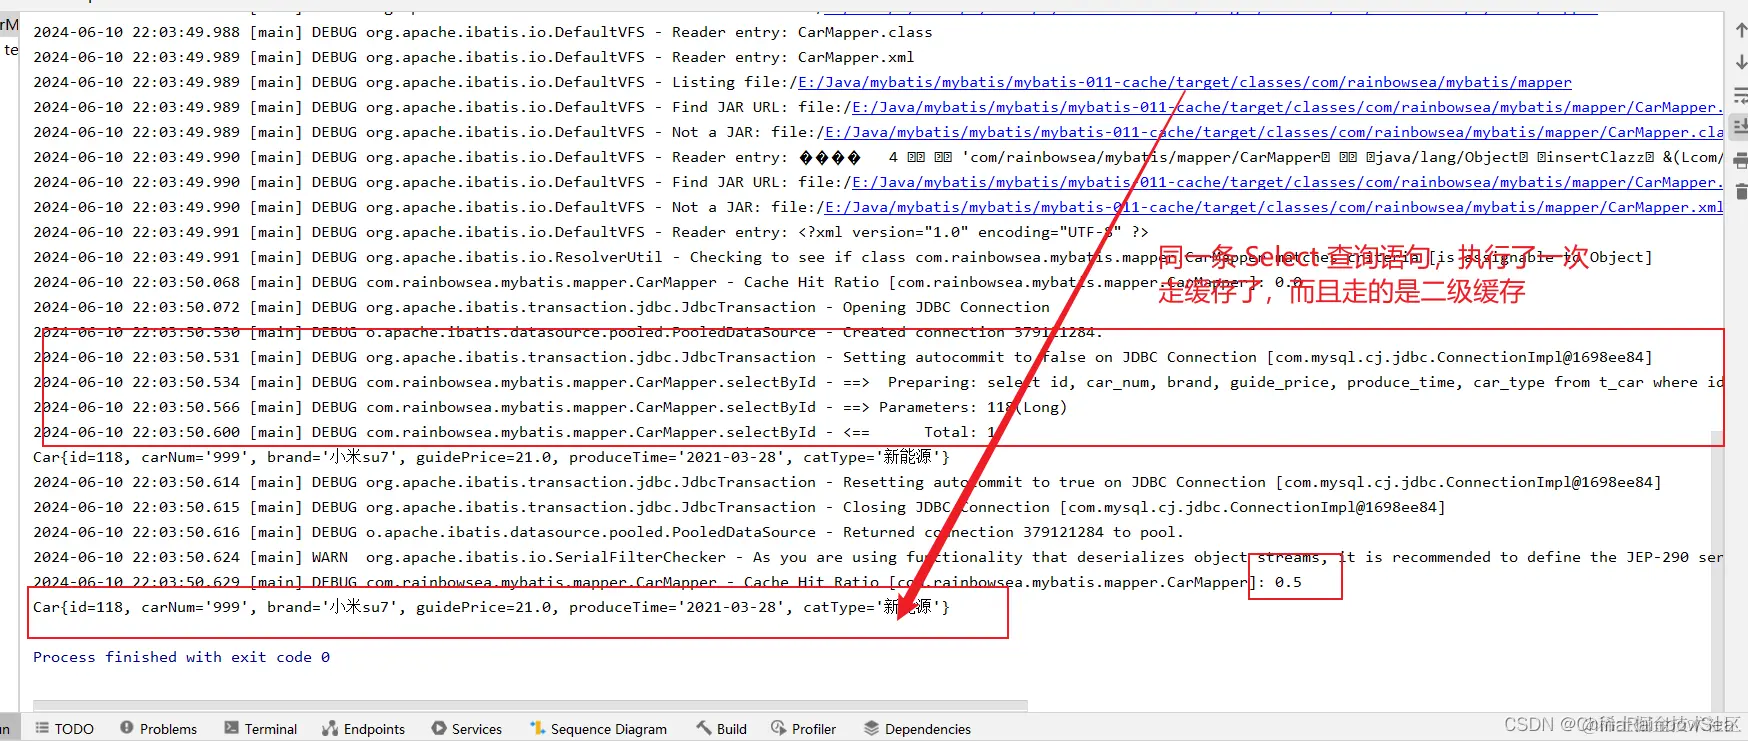The width and height of the screenshot is (1748, 741).
Task: Click the Up the Stack Trace arrow icon
Action: [1740, 31]
